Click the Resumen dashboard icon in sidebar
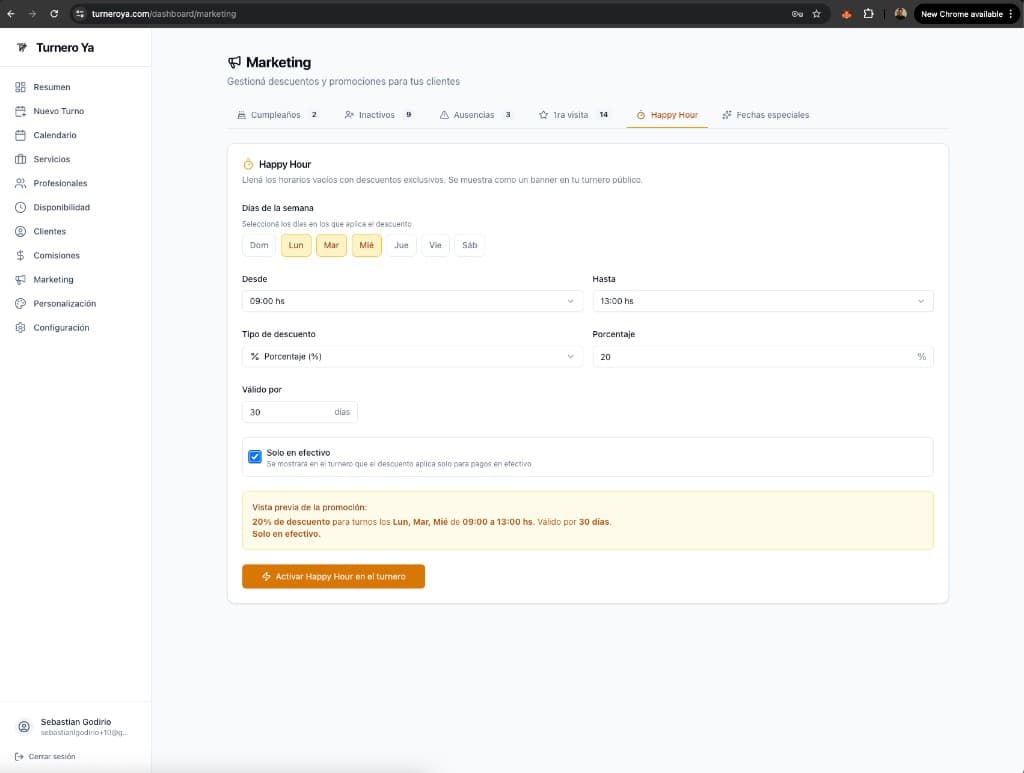1024x773 pixels. coord(20,87)
